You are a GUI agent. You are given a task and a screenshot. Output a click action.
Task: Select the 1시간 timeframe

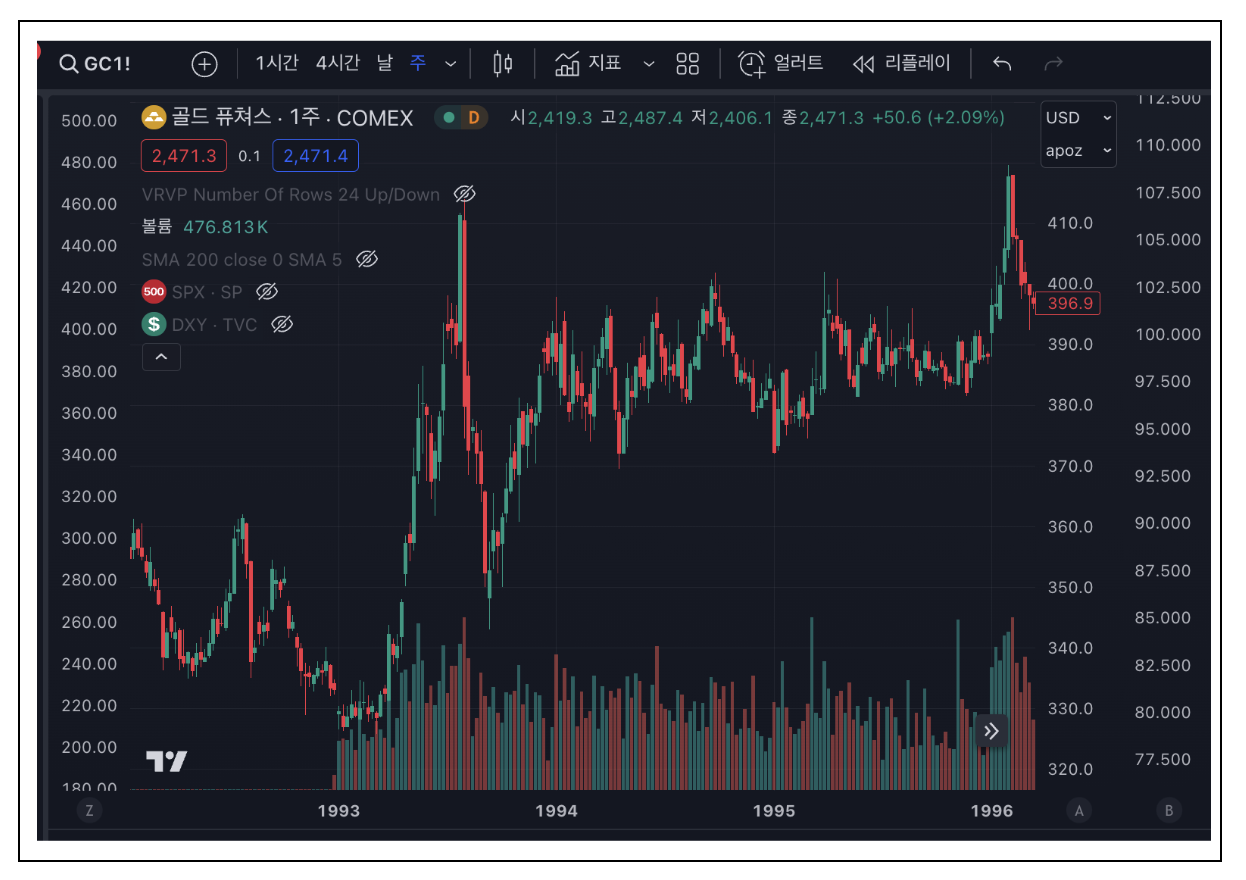coord(277,64)
